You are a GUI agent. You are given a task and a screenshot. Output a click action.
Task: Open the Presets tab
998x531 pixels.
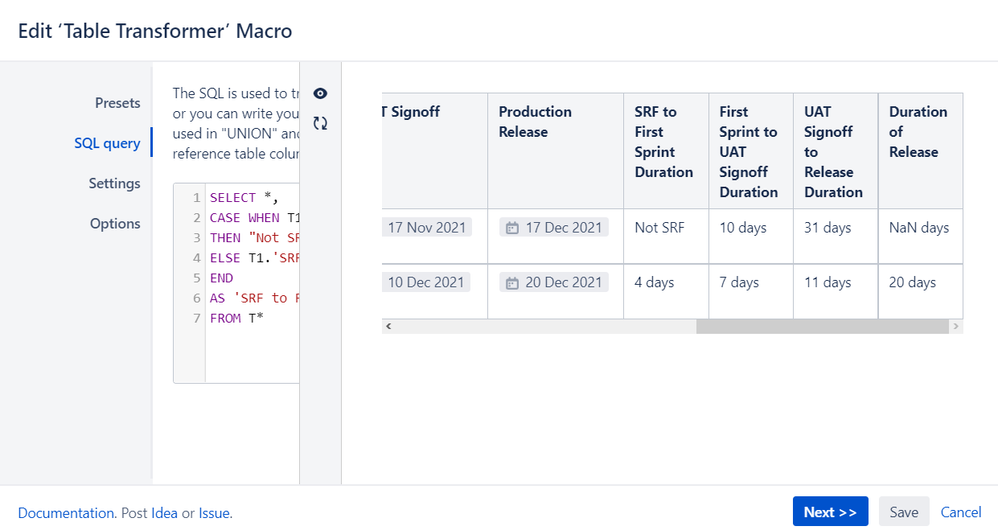[x=117, y=103]
